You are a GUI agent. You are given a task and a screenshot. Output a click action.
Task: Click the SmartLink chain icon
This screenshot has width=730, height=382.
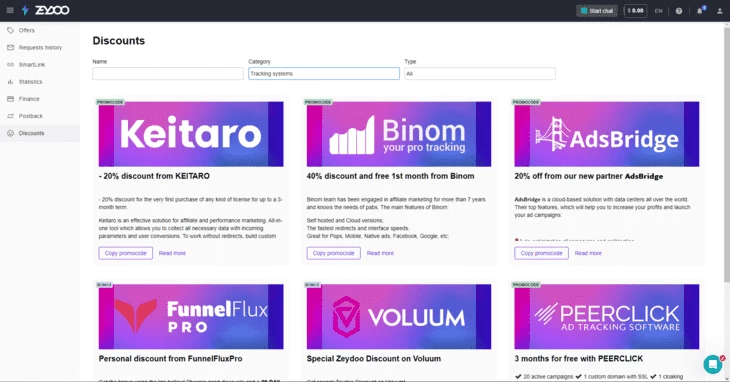point(10,65)
